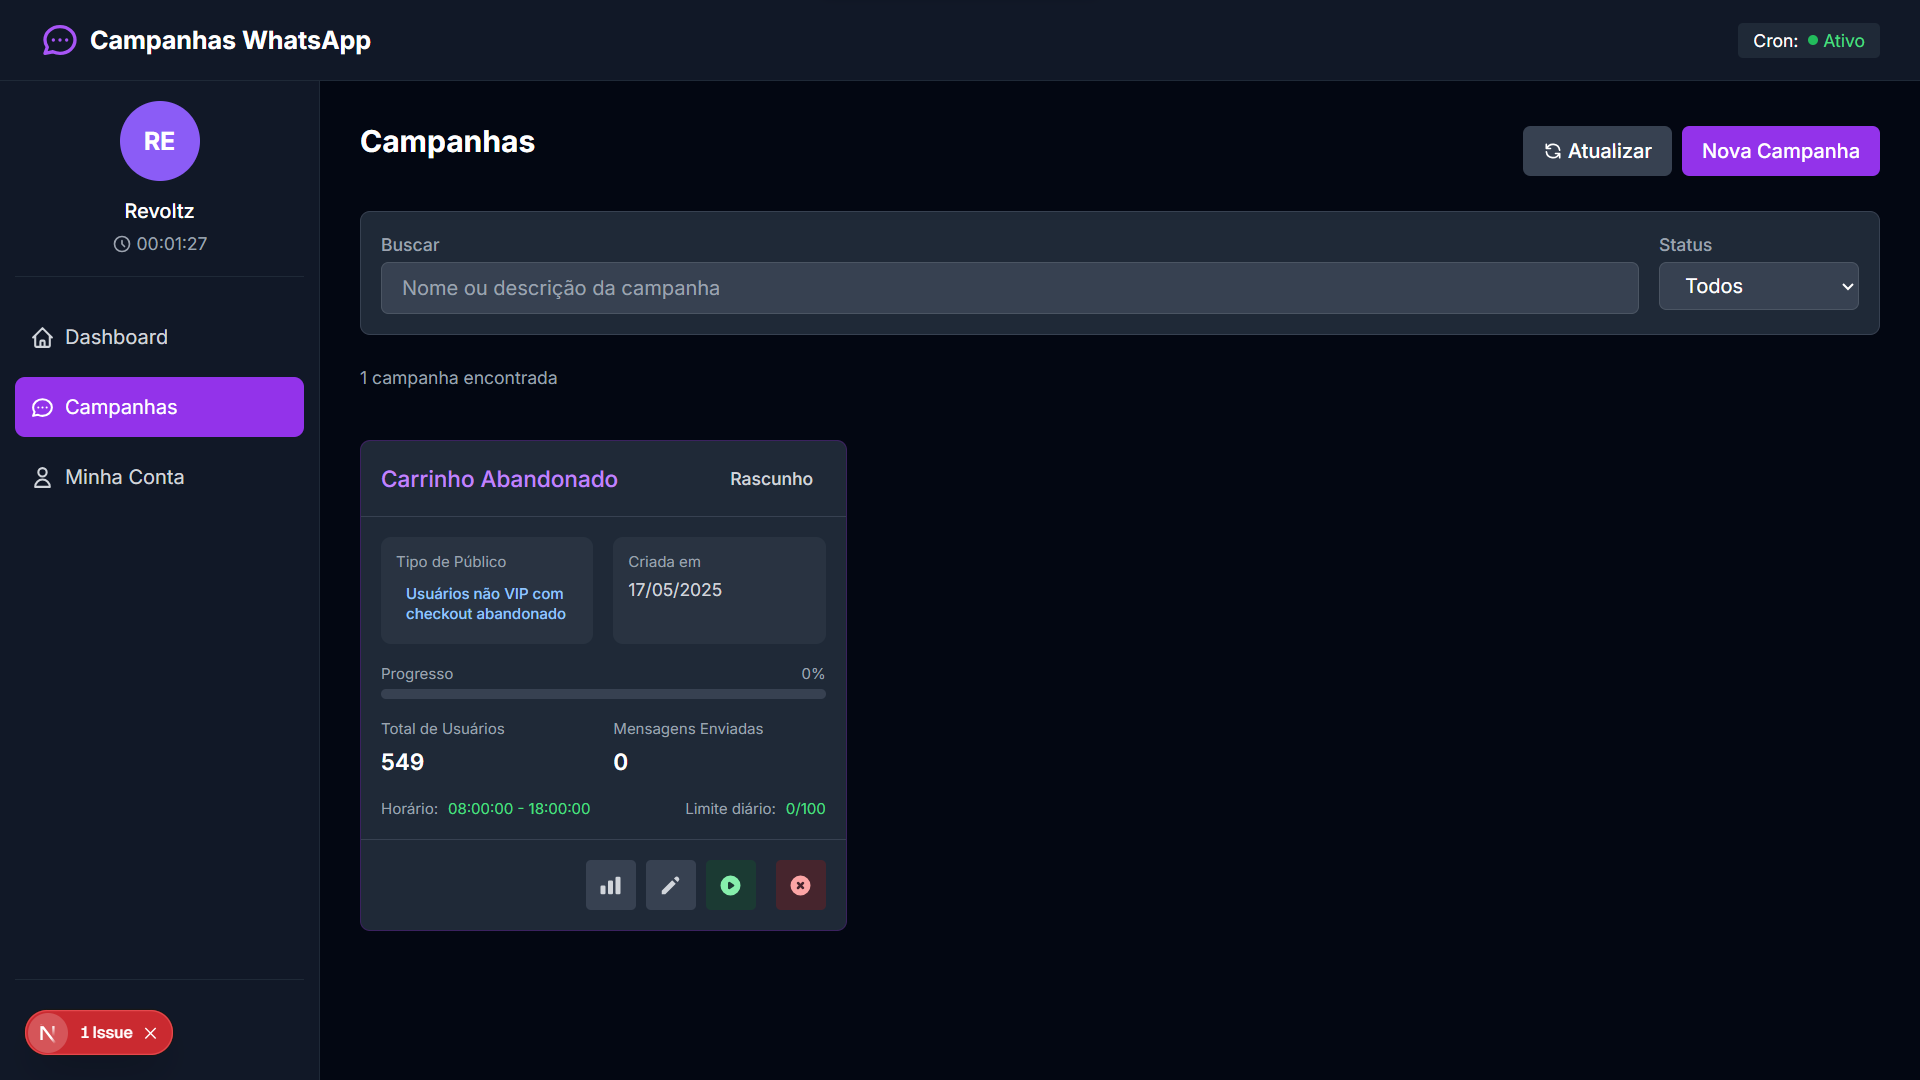The image size is (1920, 1080).
Task: Click the Rascunho status badge
Action: pyautogui.click(x=771, y=479)
